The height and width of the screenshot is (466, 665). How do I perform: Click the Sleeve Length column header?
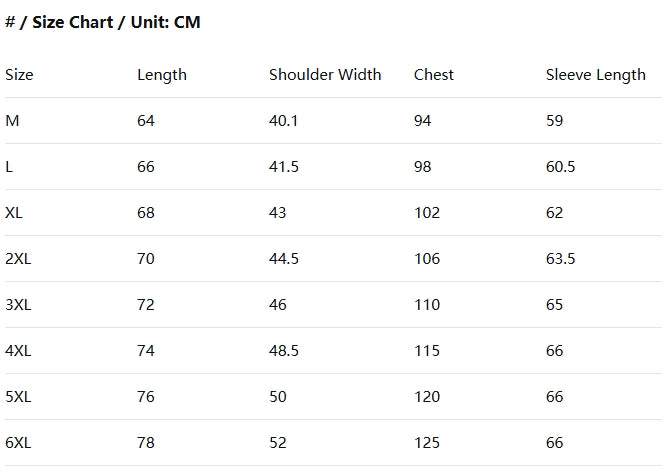(596, 75)
